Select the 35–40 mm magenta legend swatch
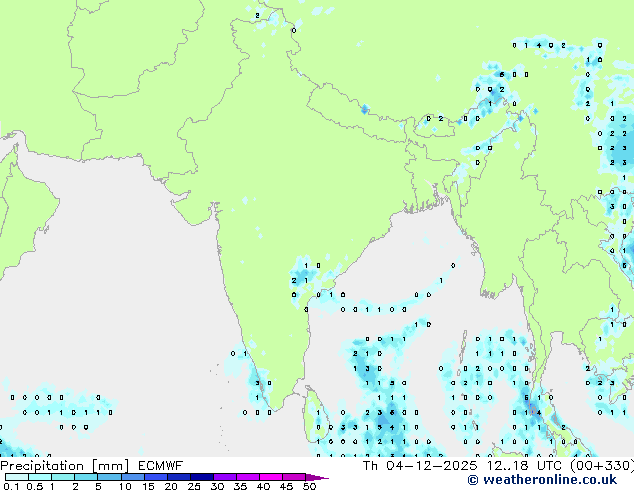Image resolution: width=634 pixels, height=490 pixels. tap(248, 477)
